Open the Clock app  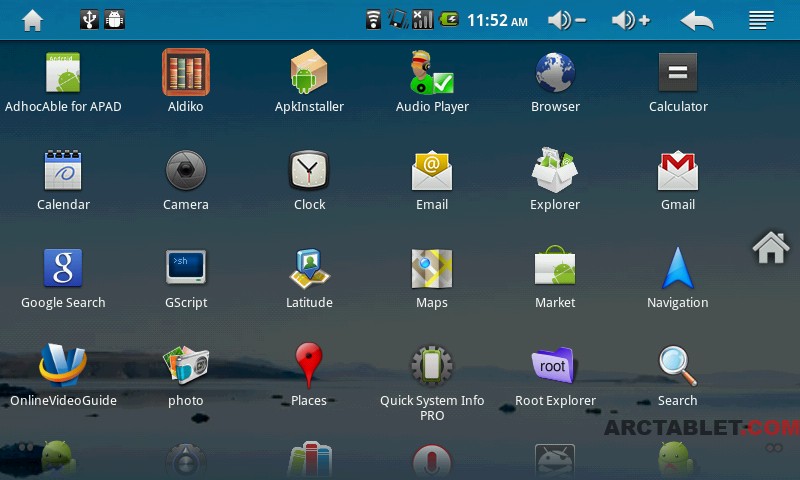[309, 170]
